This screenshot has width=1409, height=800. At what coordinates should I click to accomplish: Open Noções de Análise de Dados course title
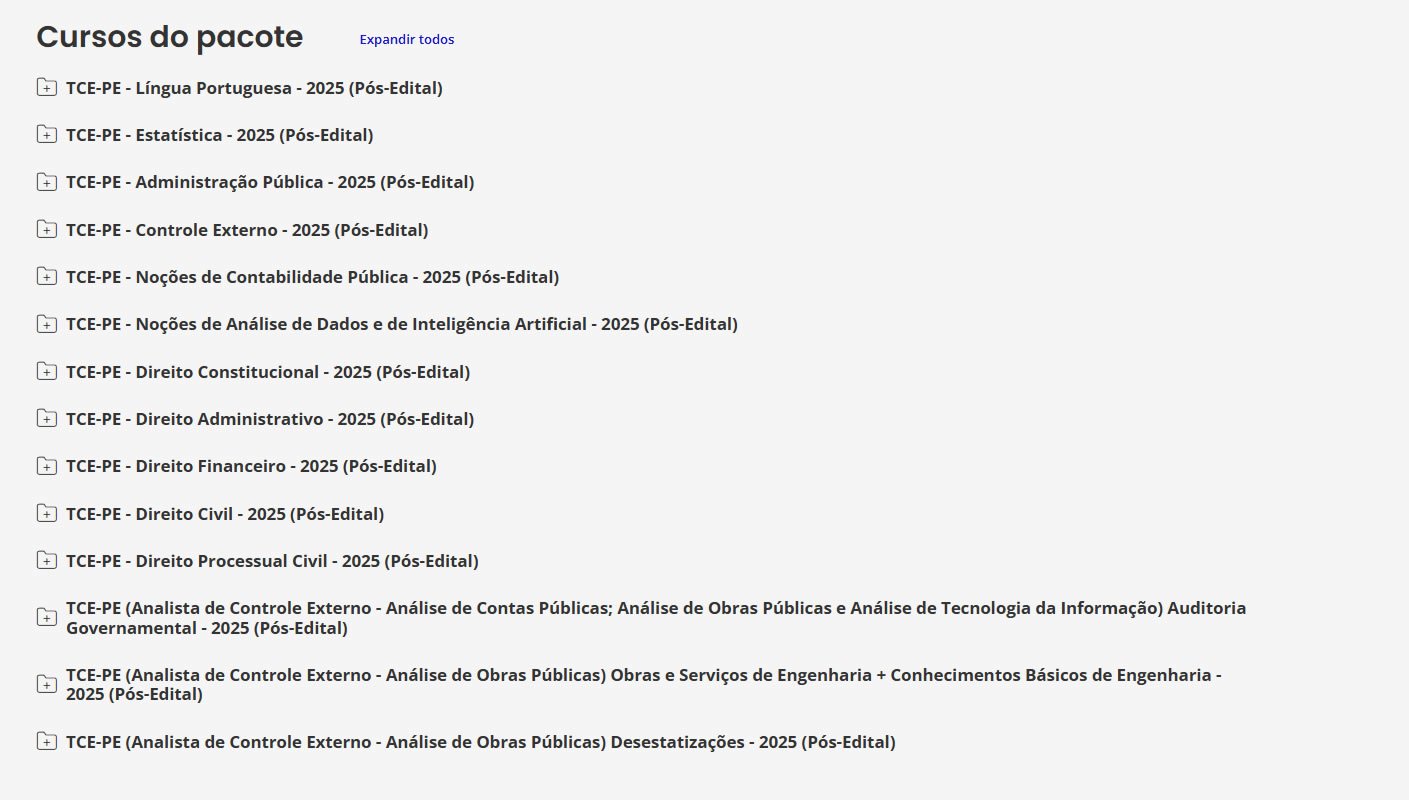click(x=401, y=324)
